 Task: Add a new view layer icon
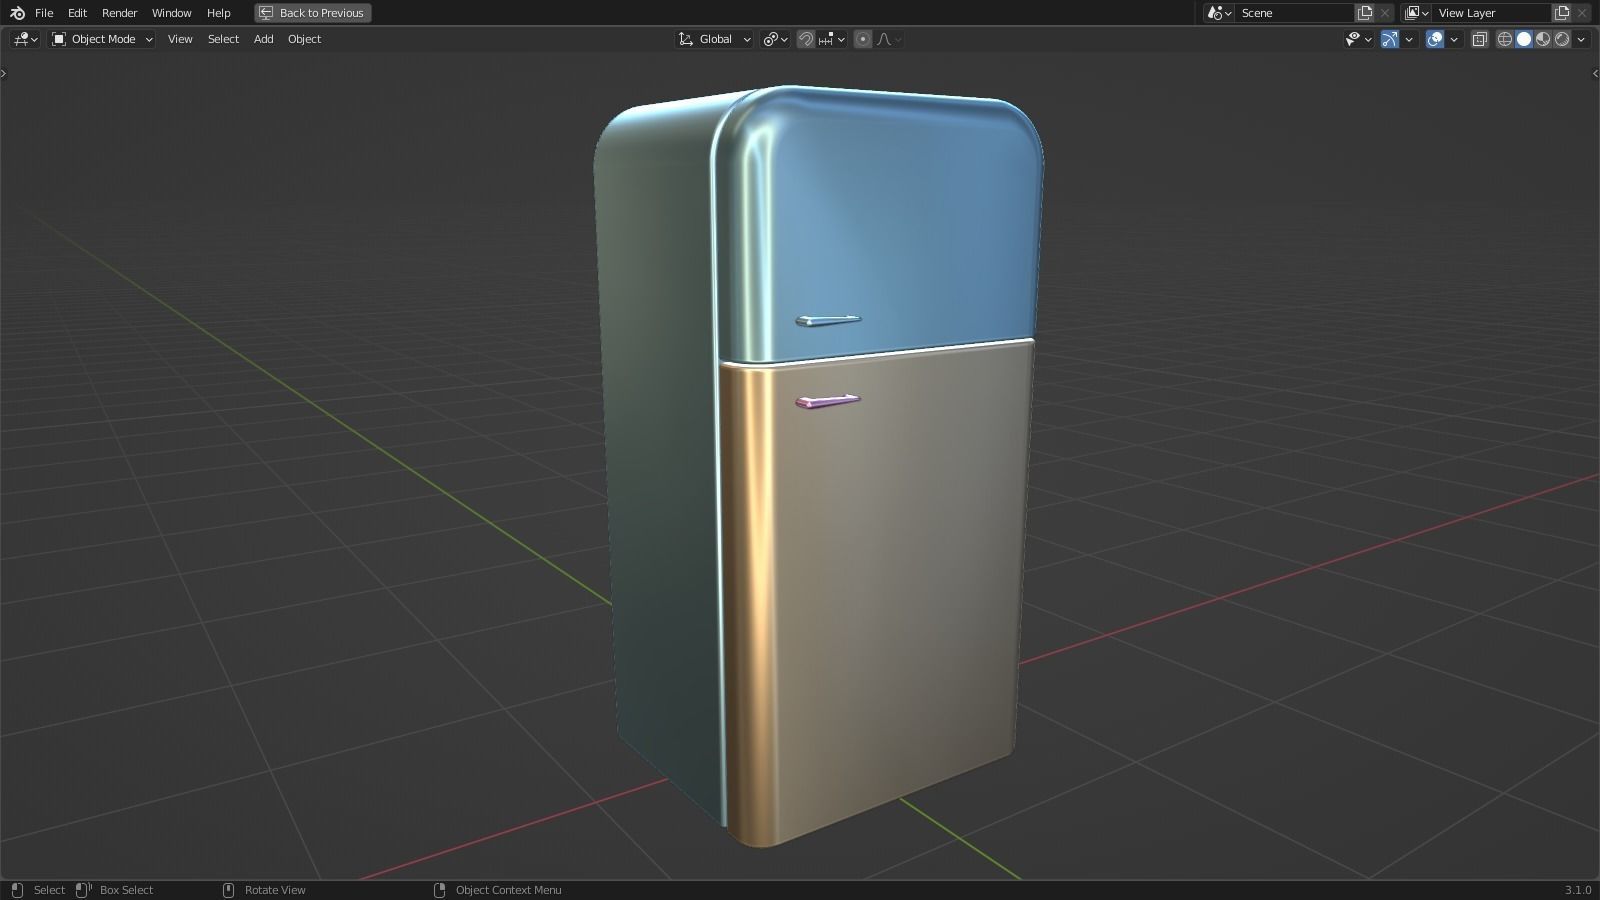pyautogui.click(x=1562, y=13)
